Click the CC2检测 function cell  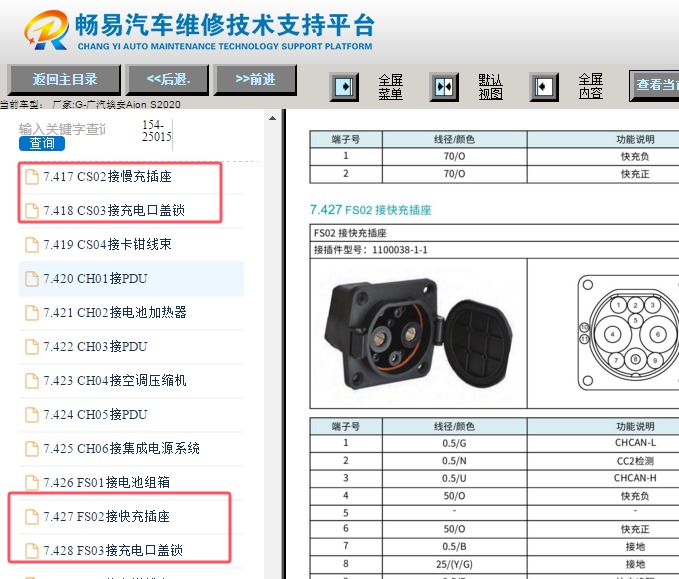tap(635, 461)
